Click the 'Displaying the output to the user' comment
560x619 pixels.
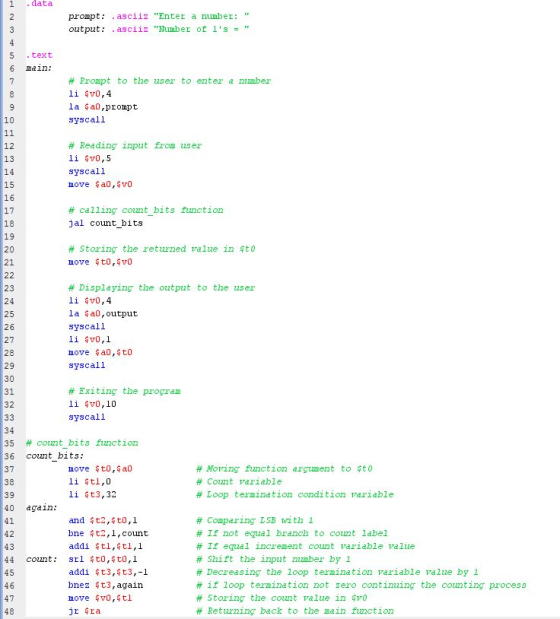pyautogui.click(x=162, y=288)
